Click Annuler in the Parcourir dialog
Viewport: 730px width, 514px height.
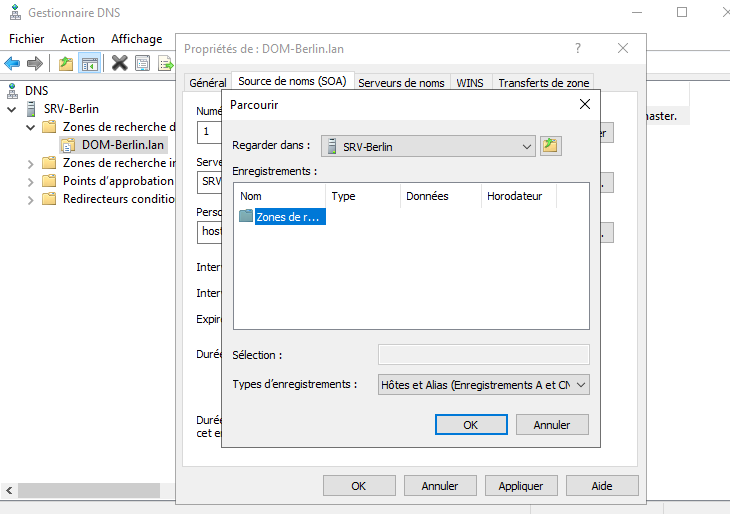551,424
